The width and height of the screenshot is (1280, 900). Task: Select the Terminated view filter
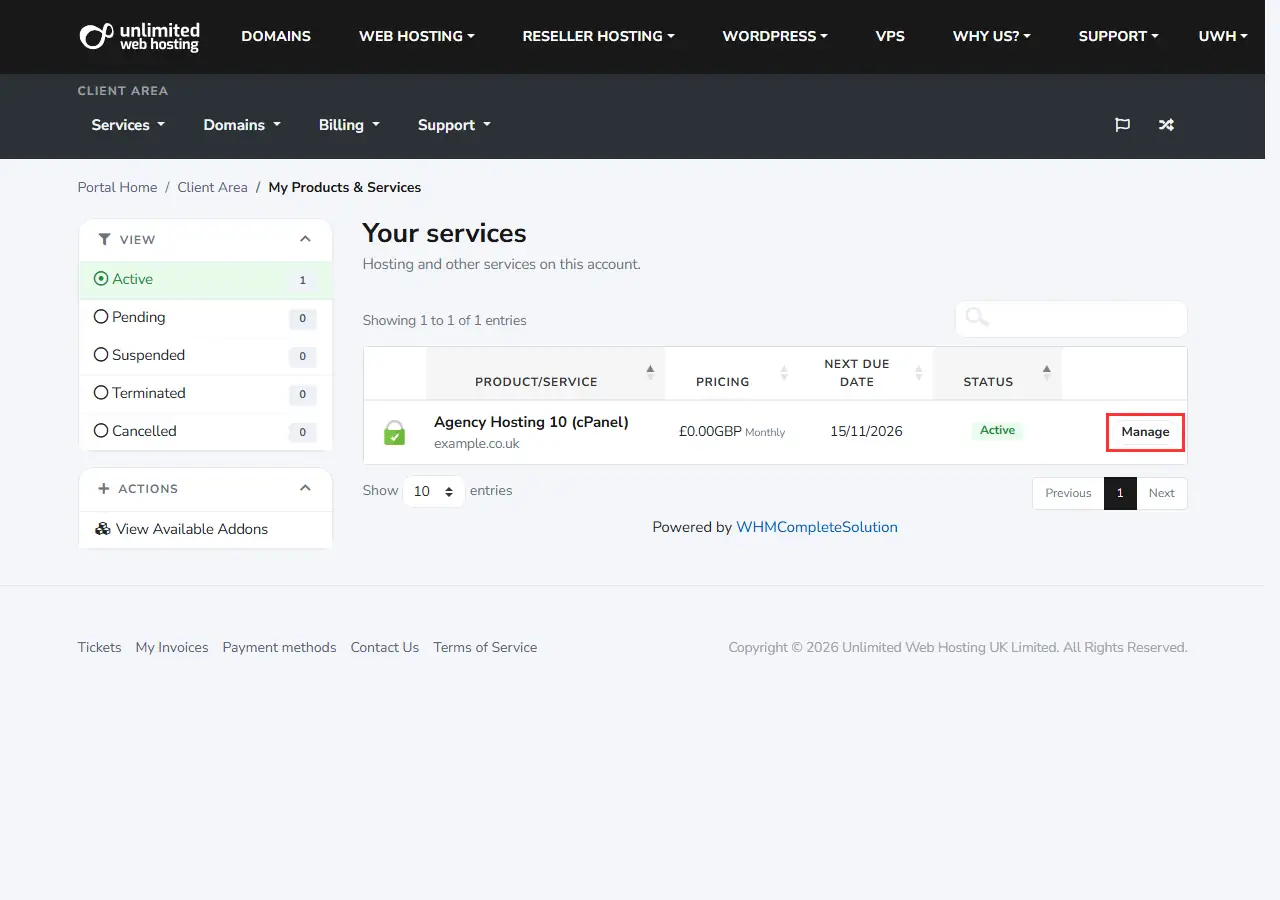(x=205, y=394)
